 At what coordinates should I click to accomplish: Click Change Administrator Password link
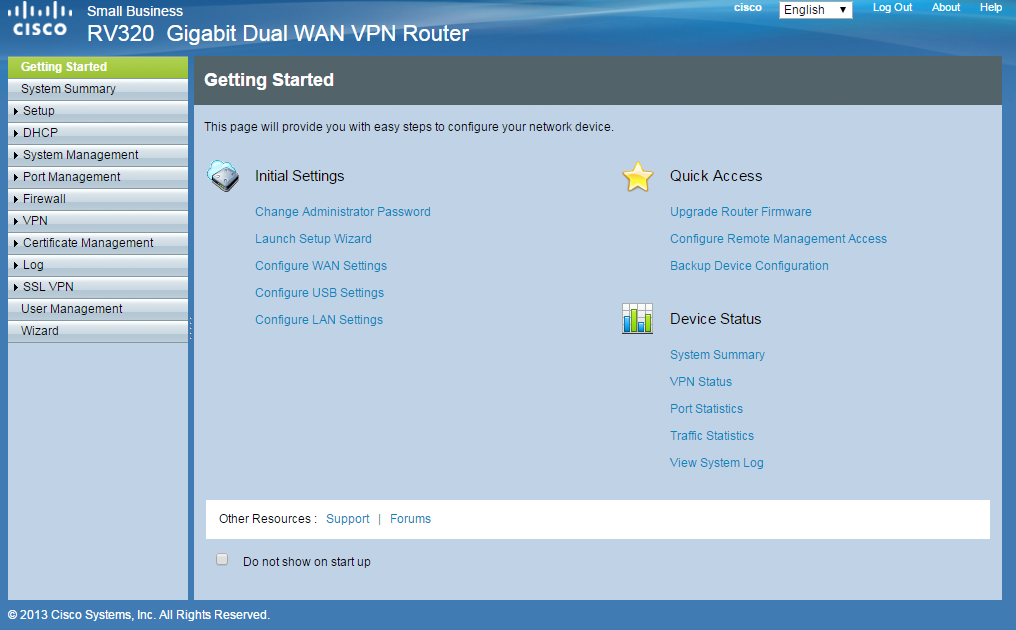(x=342, y=212)
